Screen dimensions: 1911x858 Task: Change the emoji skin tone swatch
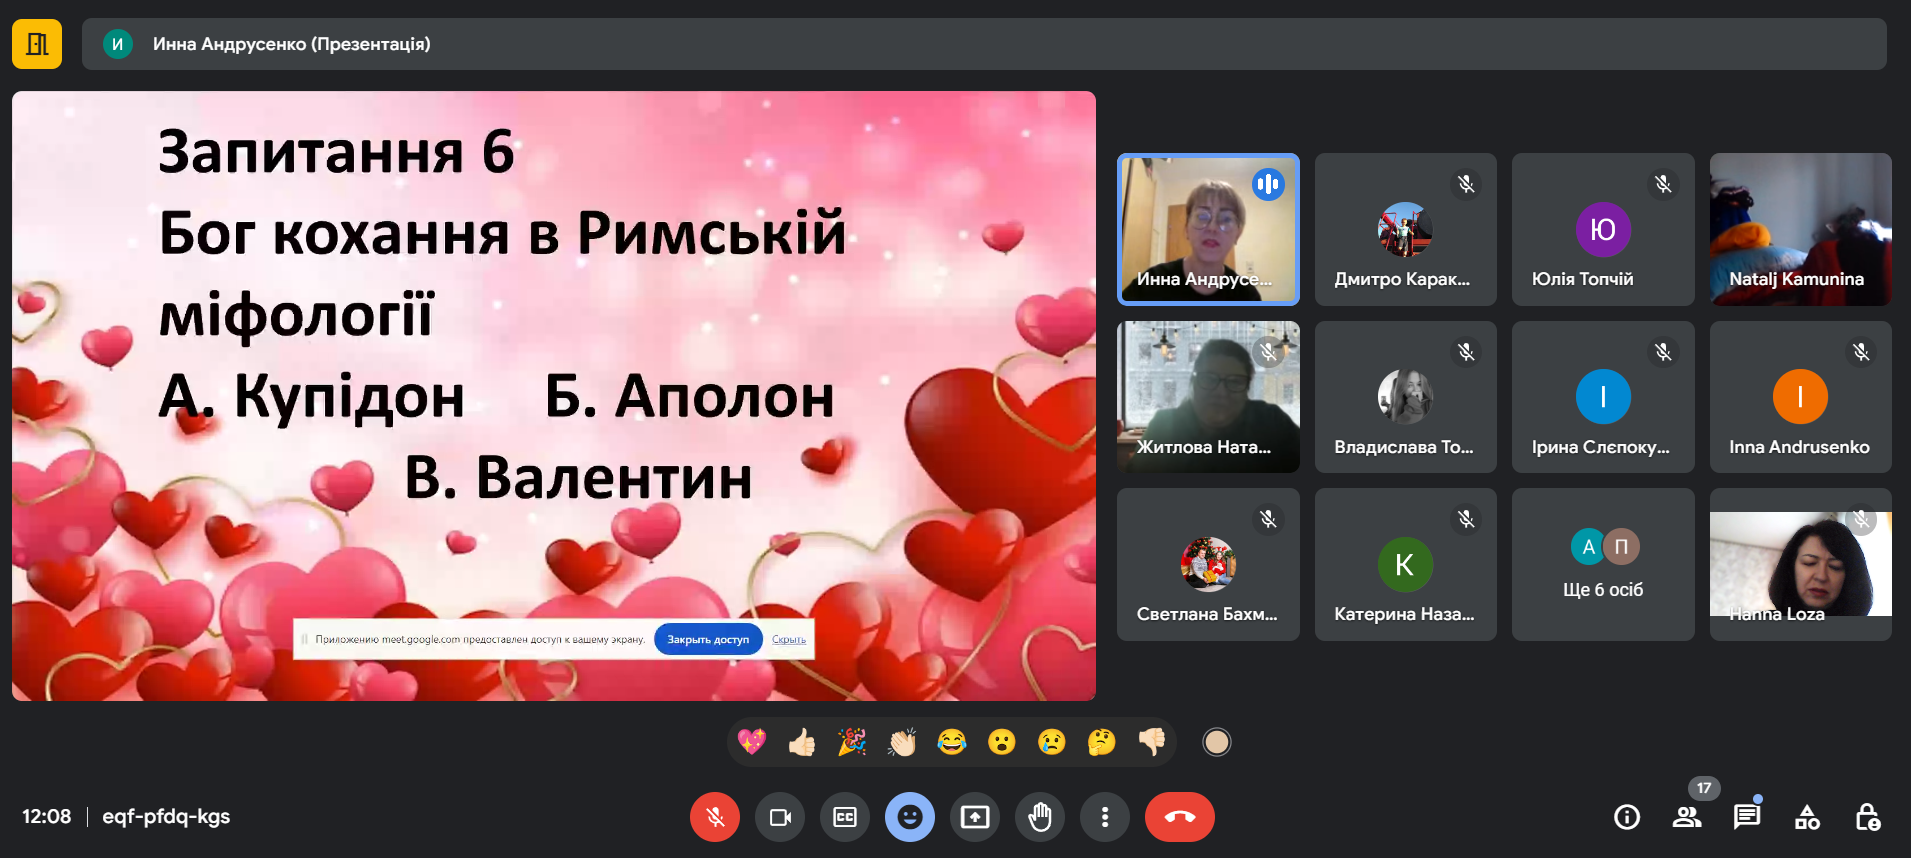point(1216,742)
